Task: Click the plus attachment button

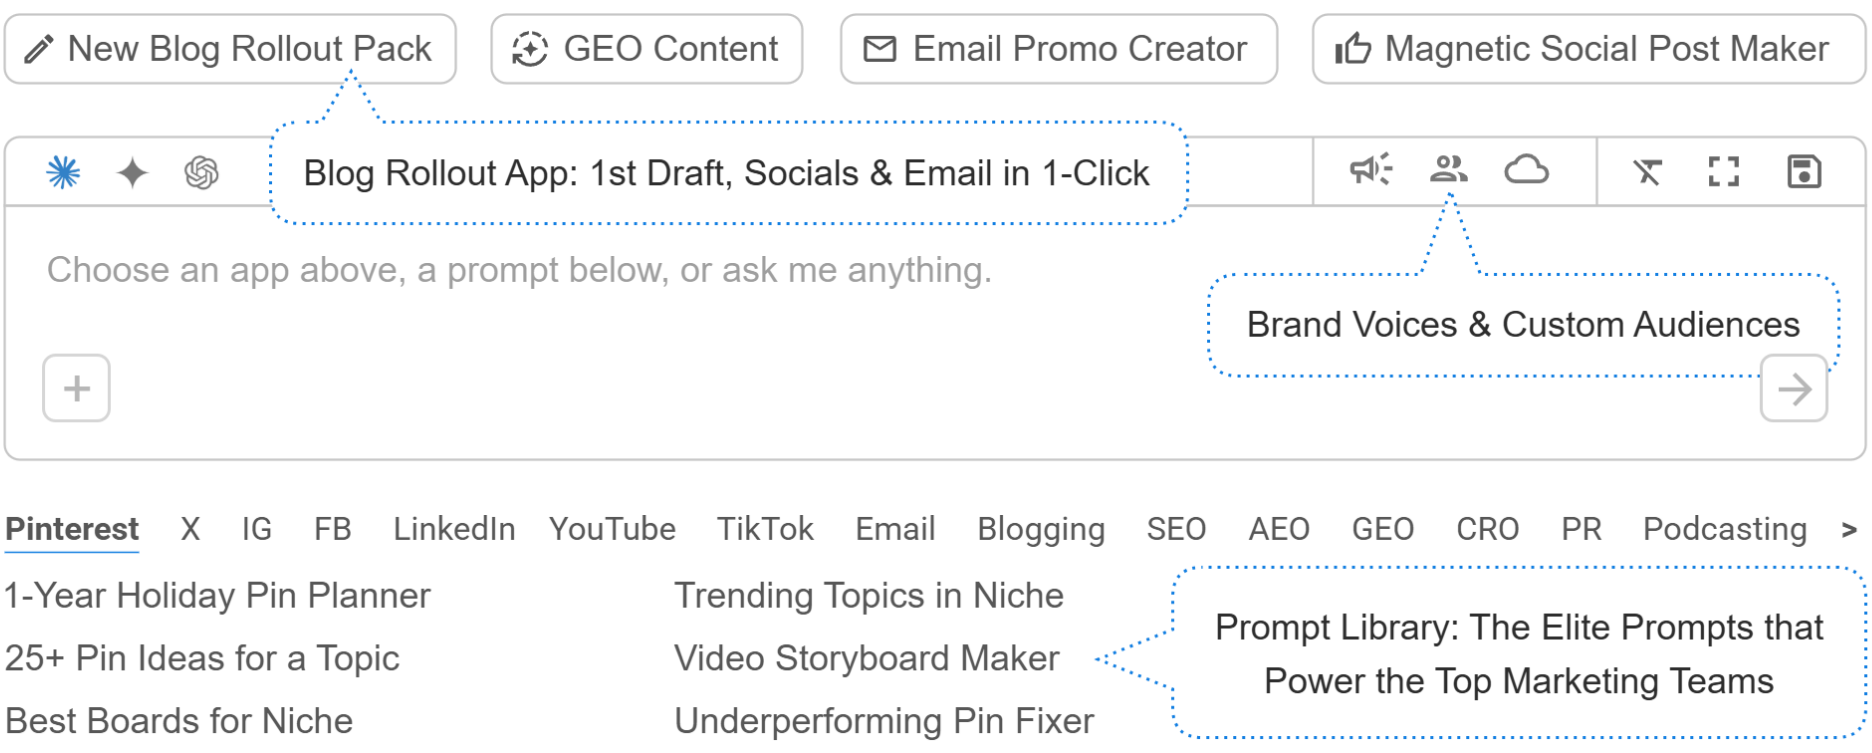Action: click(76, 388)
